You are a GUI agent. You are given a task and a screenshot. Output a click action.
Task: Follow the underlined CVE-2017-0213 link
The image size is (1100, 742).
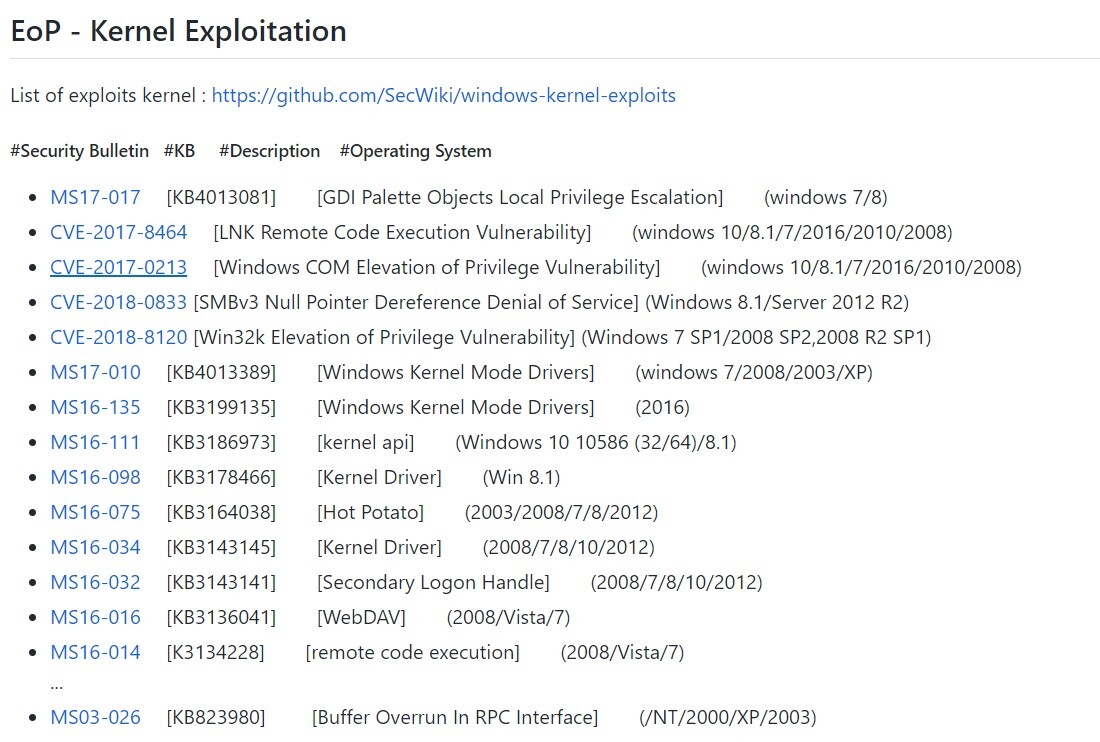point(118,268)
